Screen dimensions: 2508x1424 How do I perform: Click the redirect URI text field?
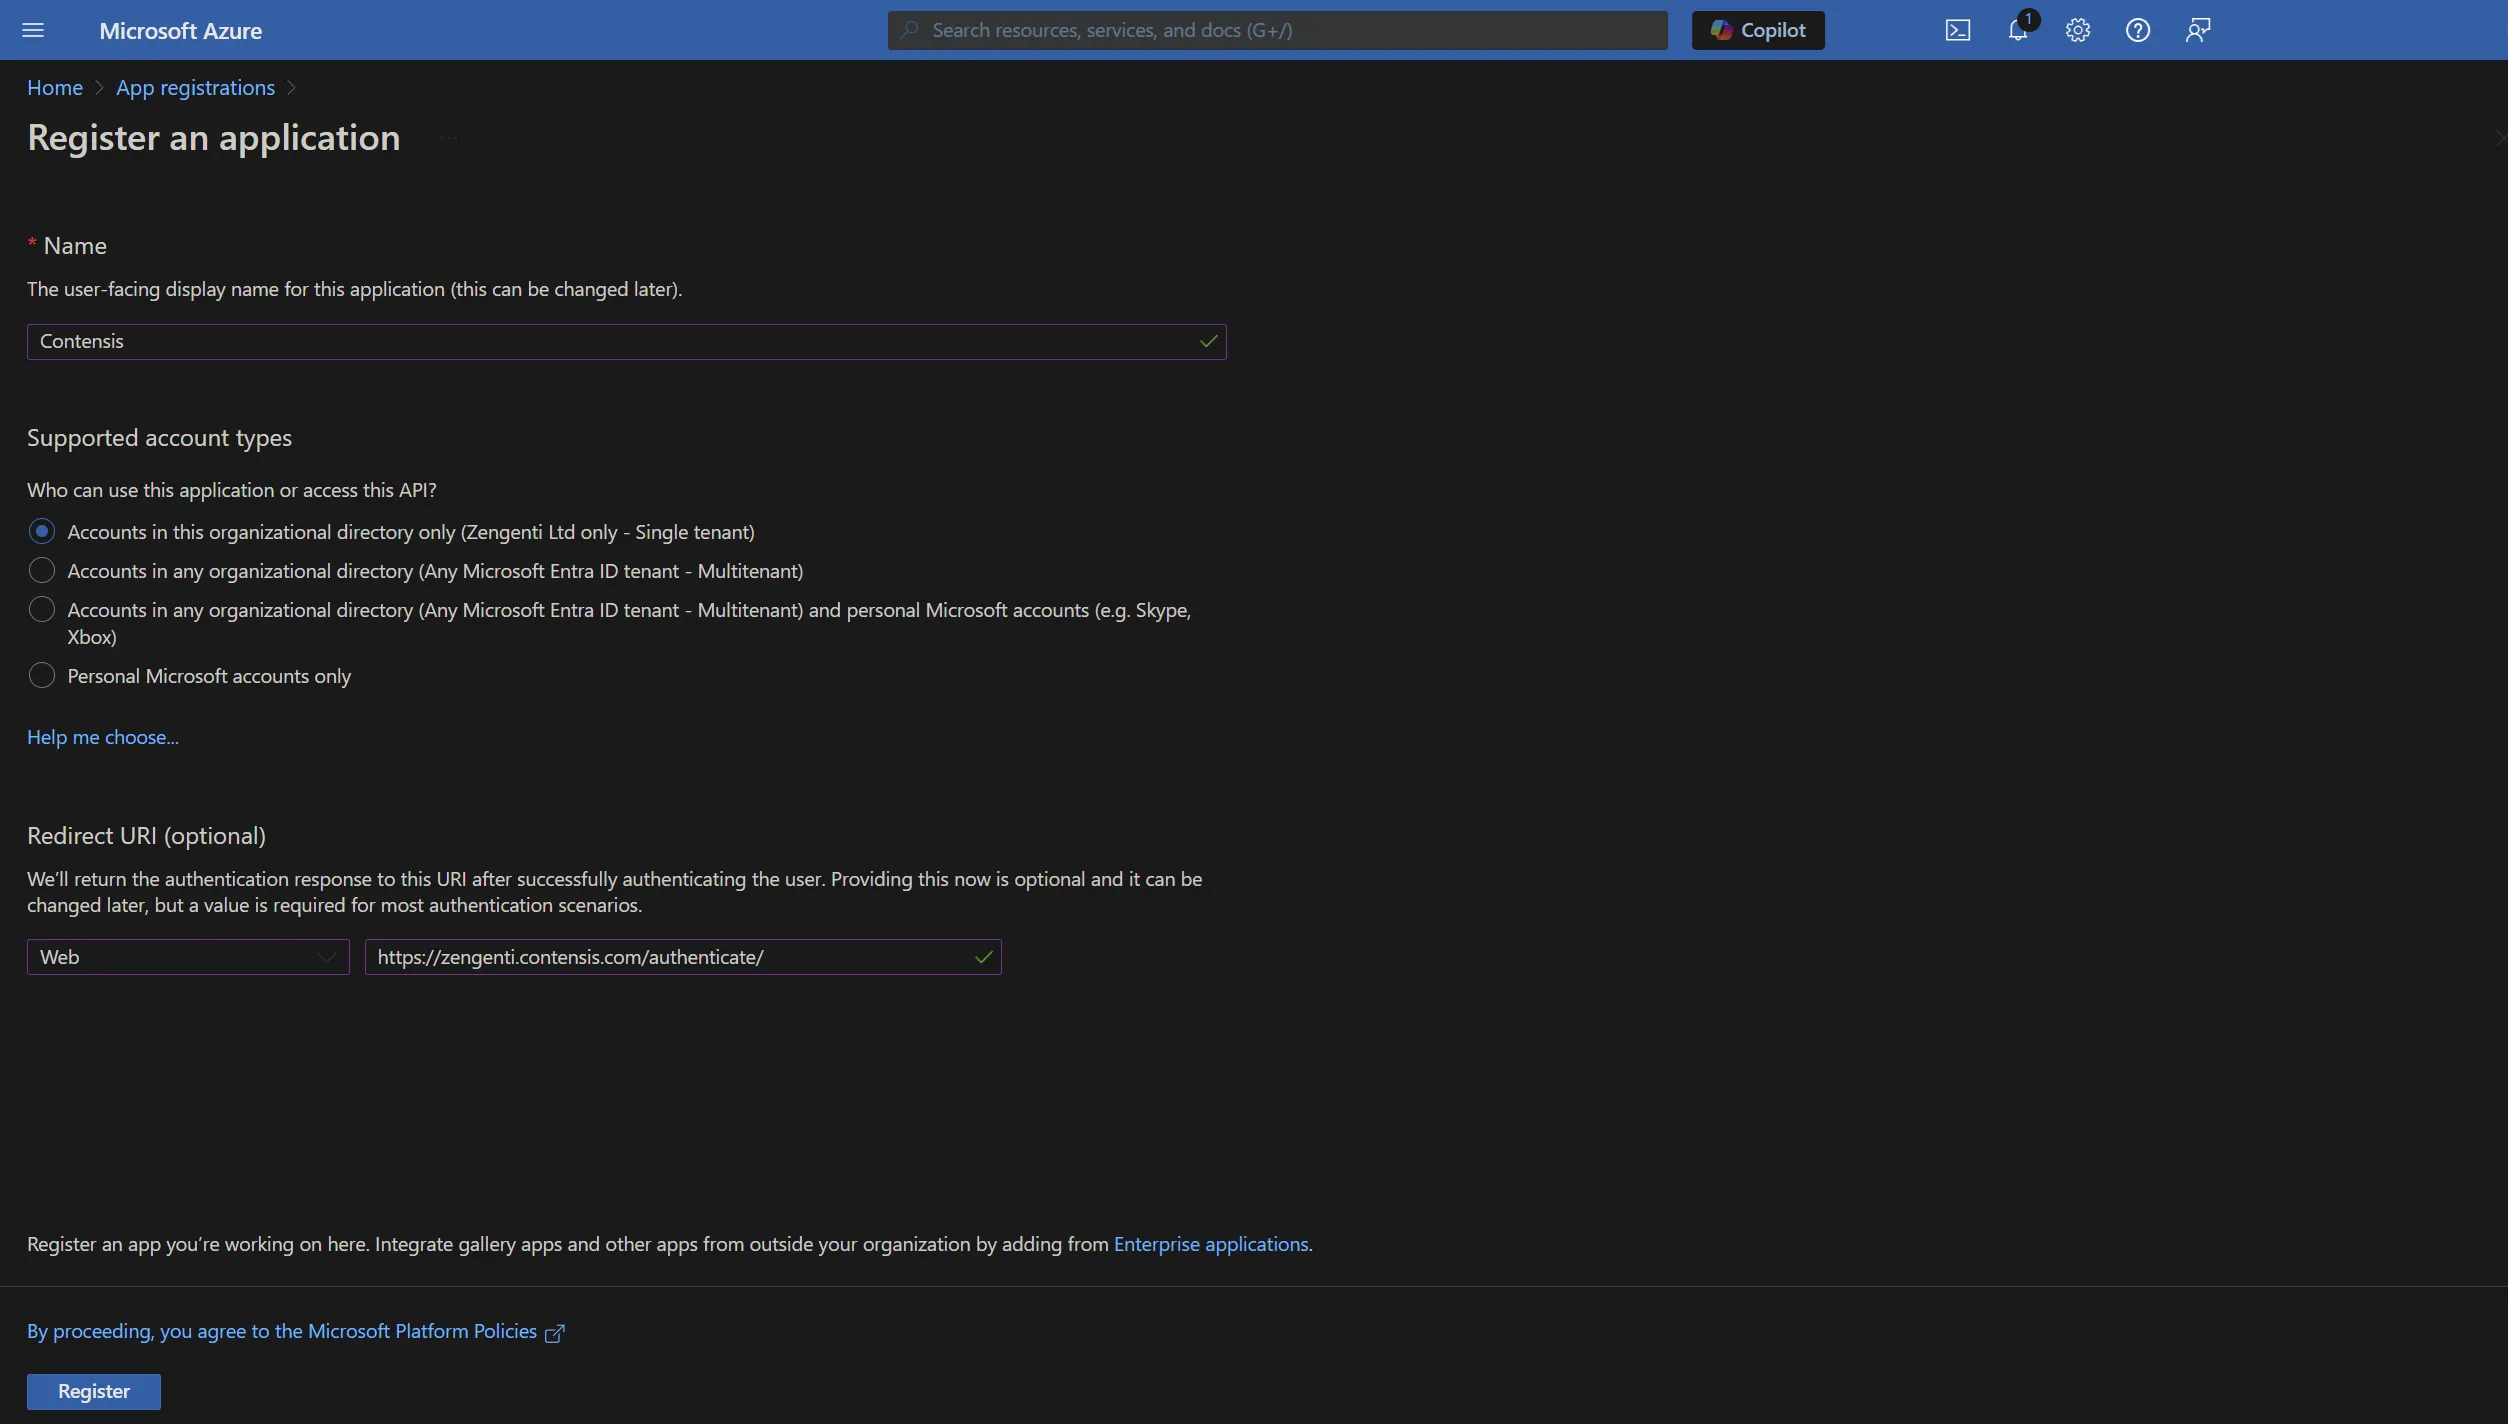[683, 956]
